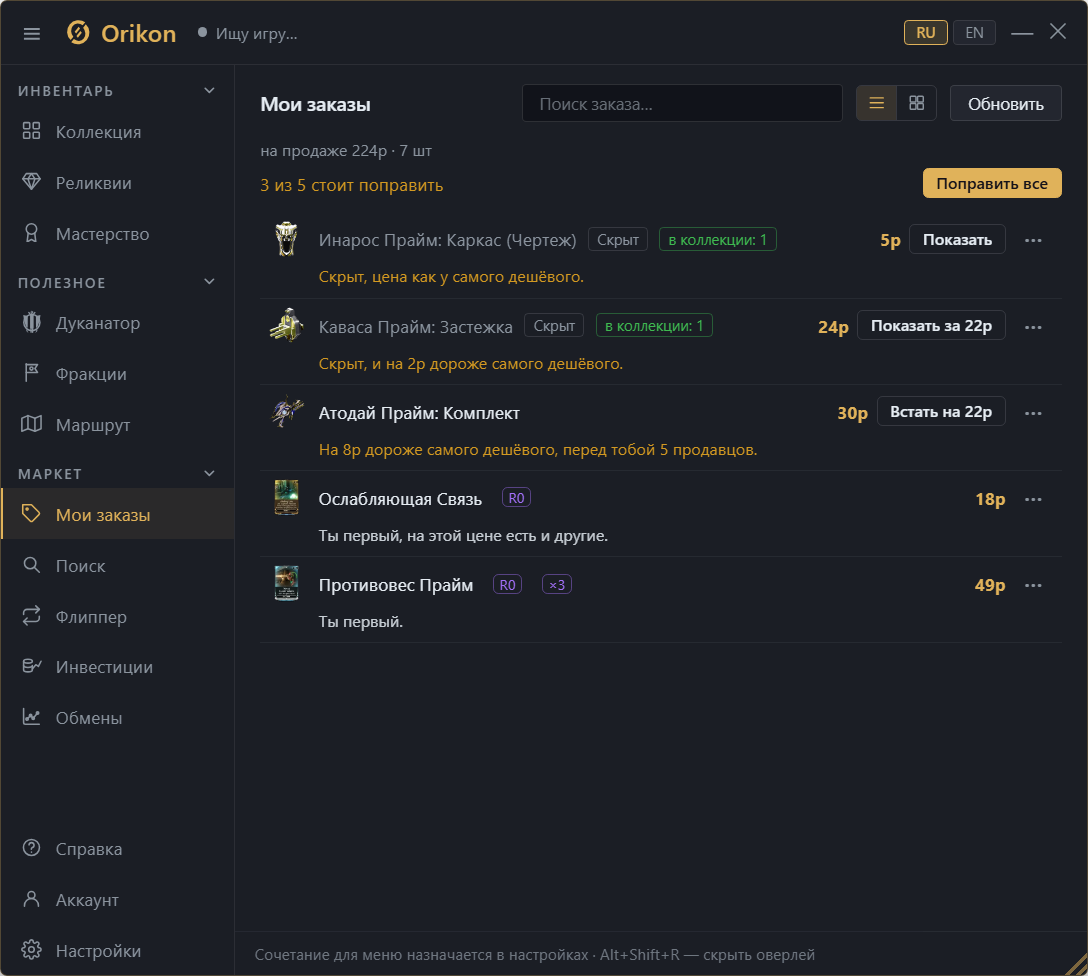Screen dimensions: 1088x976
Task: Click the Мастерство medal icon
Action: pos(31,233)
